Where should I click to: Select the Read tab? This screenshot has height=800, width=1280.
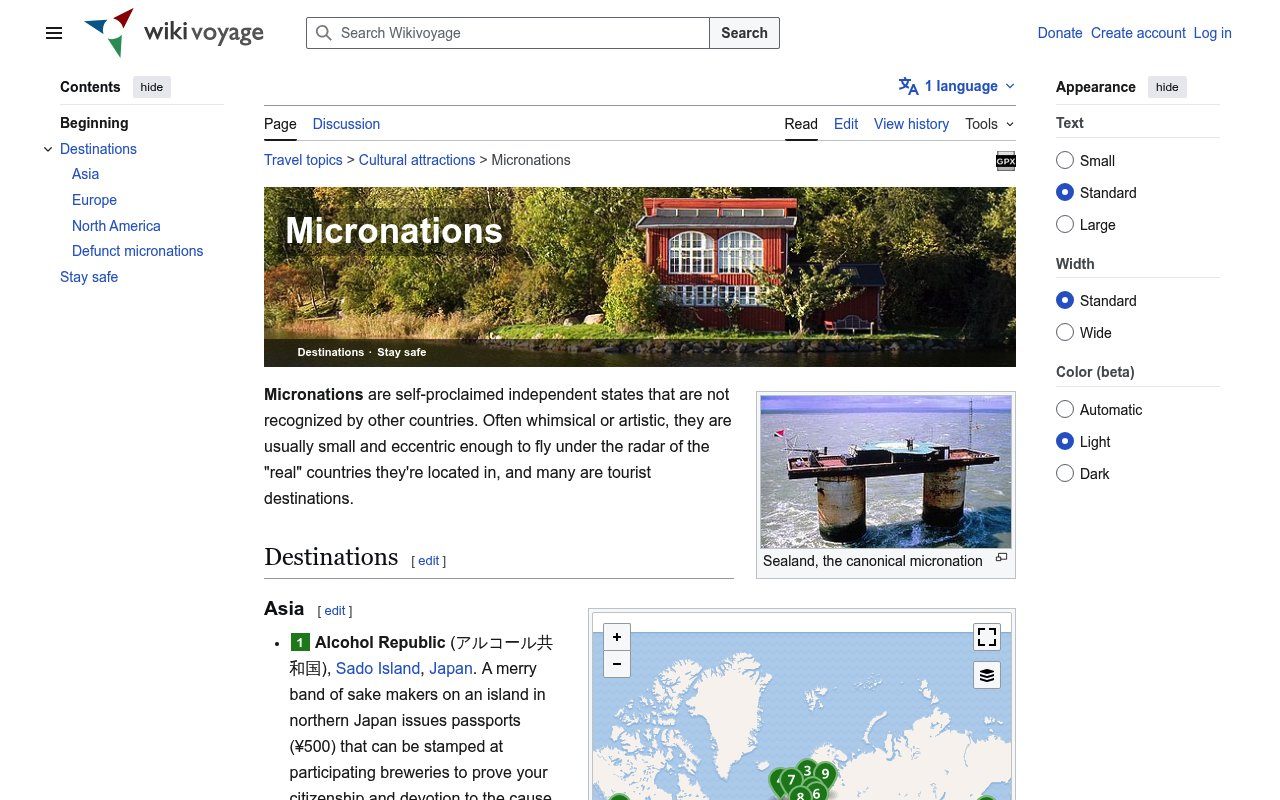point(801,124)
